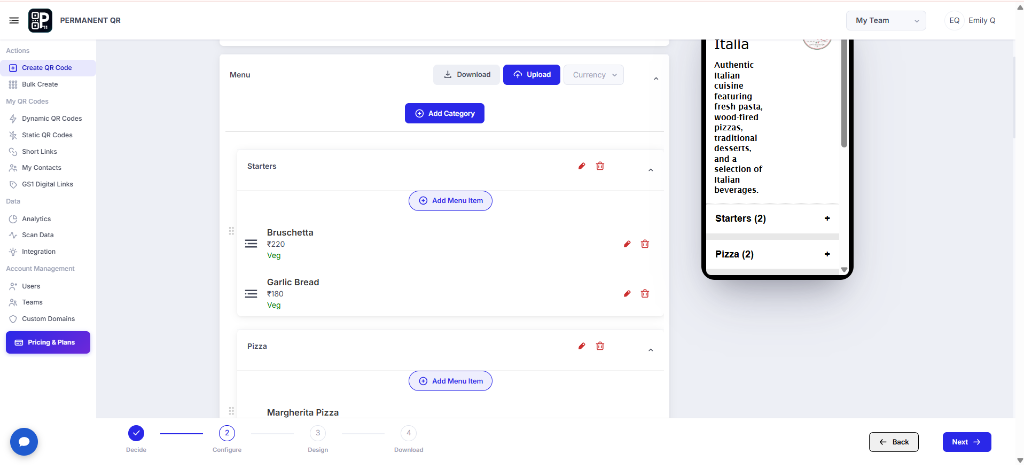Screen dimensions: 1024x465
Task: Delete the Garlic Bread menu item
Action: click(645, 293)
